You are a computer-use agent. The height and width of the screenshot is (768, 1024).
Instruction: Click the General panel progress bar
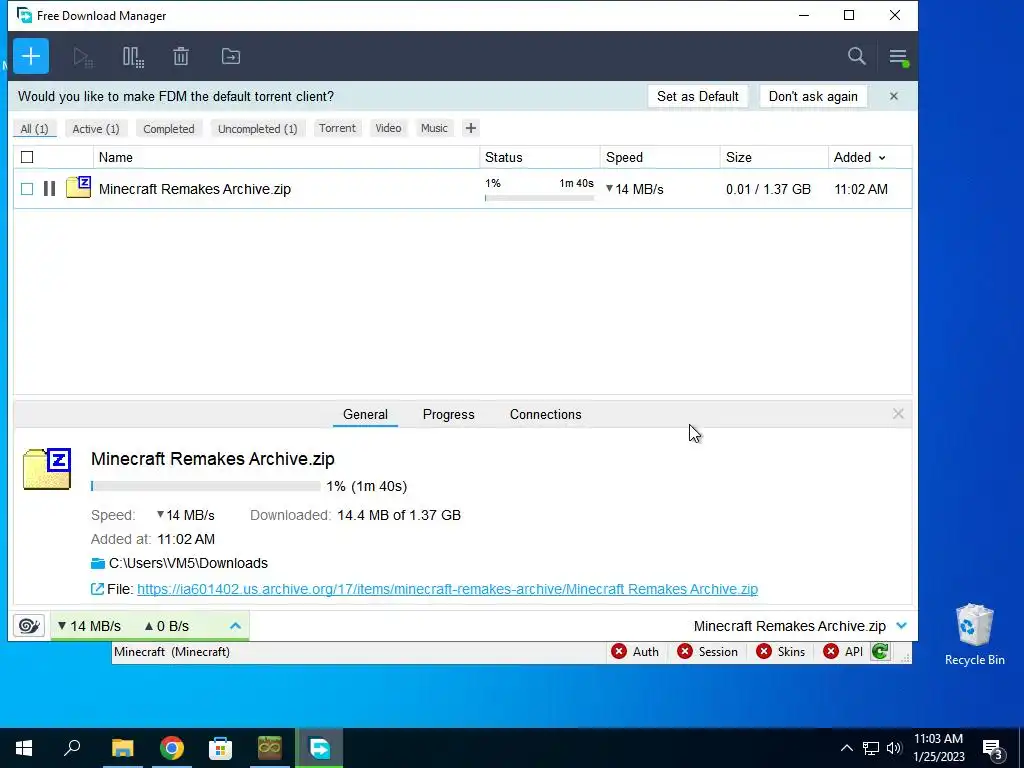[x=206, y=486]
